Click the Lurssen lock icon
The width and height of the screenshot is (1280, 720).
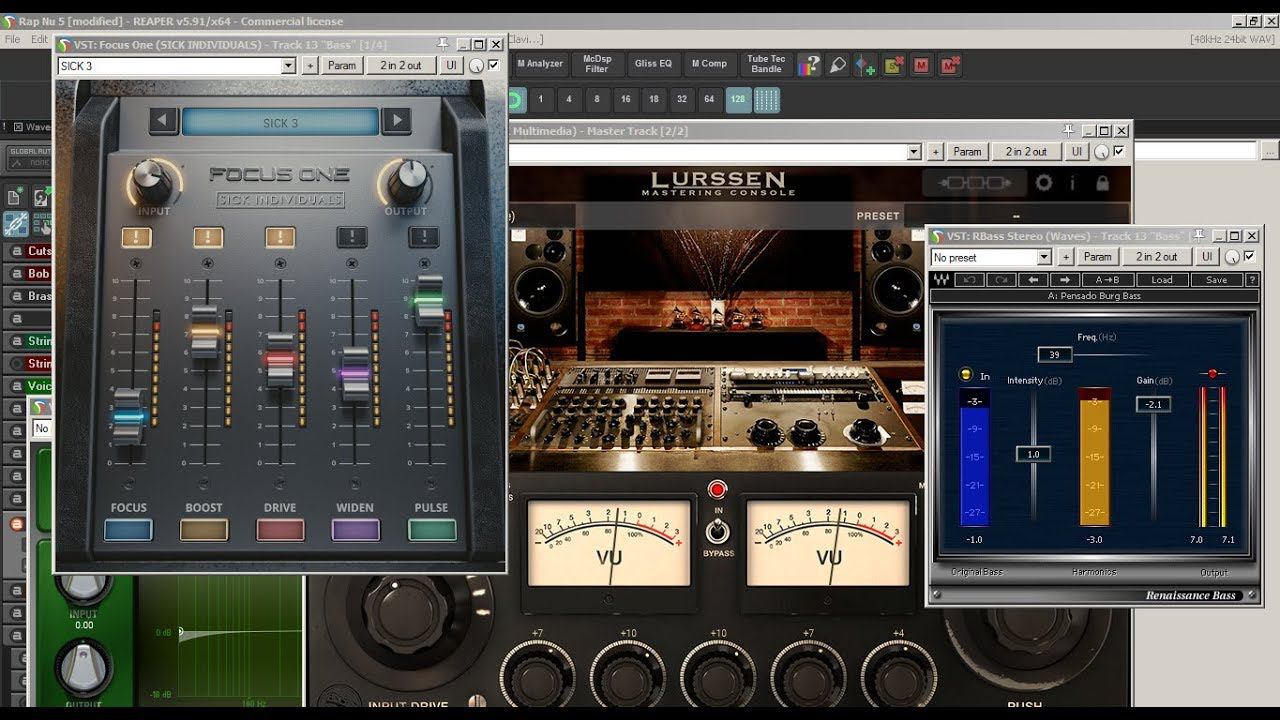(1102, 183)
